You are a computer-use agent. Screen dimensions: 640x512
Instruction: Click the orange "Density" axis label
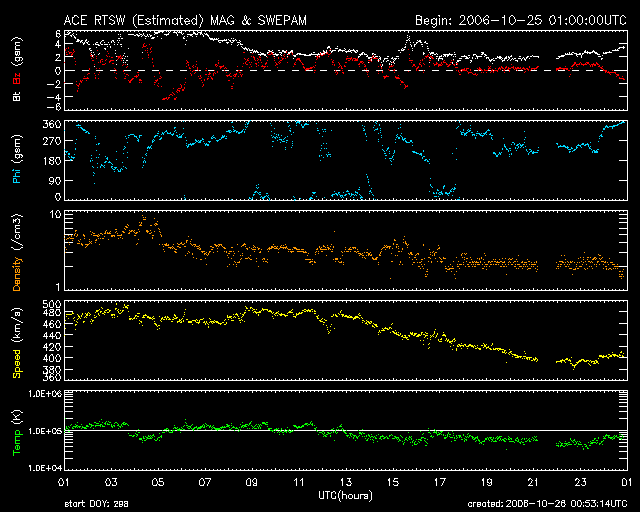point(17,274)
